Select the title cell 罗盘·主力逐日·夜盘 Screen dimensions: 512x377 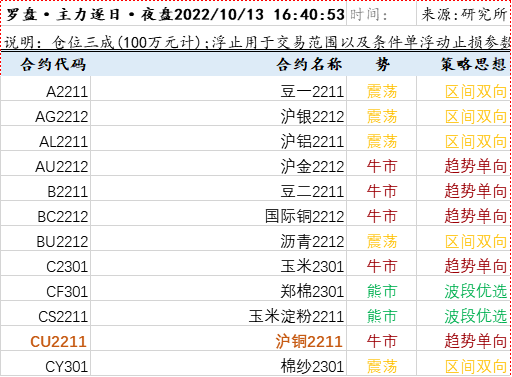(x=174, y=14)
